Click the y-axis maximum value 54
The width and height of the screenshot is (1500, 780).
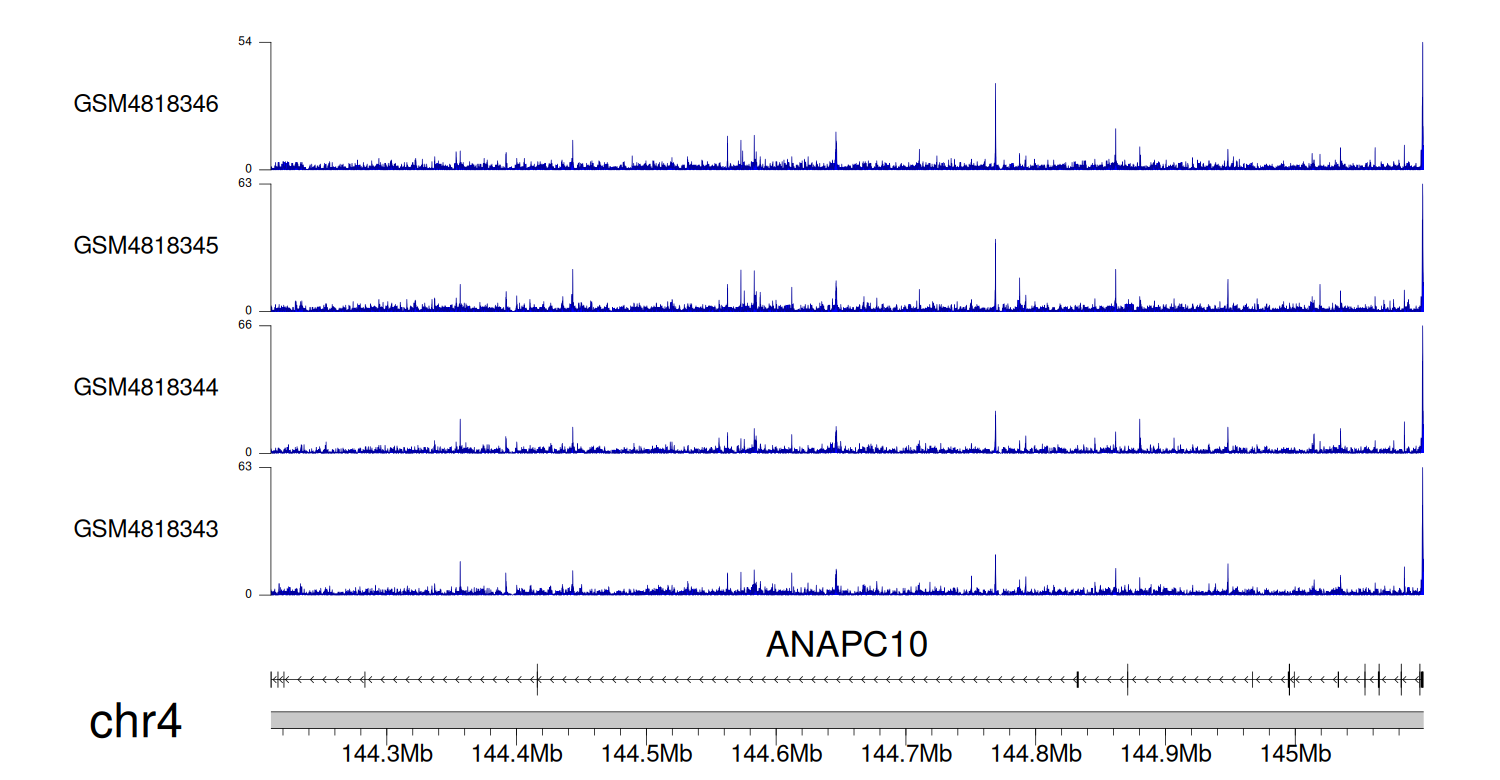245,42
